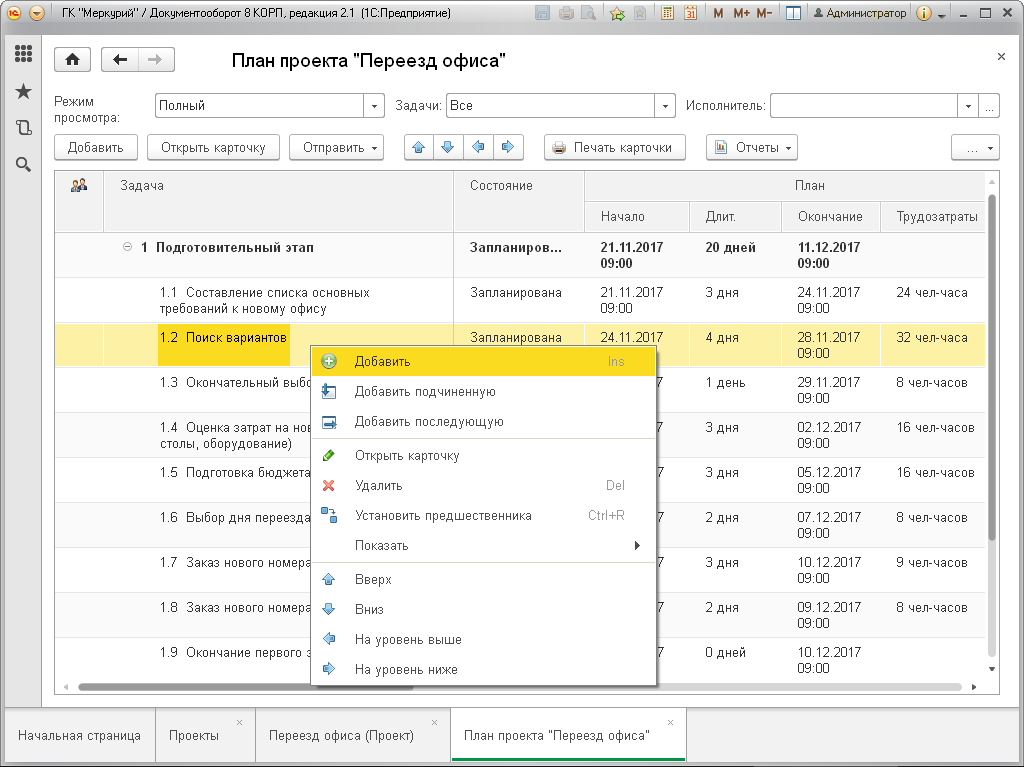Choose На уровень выше in context menu
Screen dimensions: 1024x767
(483, 640)
